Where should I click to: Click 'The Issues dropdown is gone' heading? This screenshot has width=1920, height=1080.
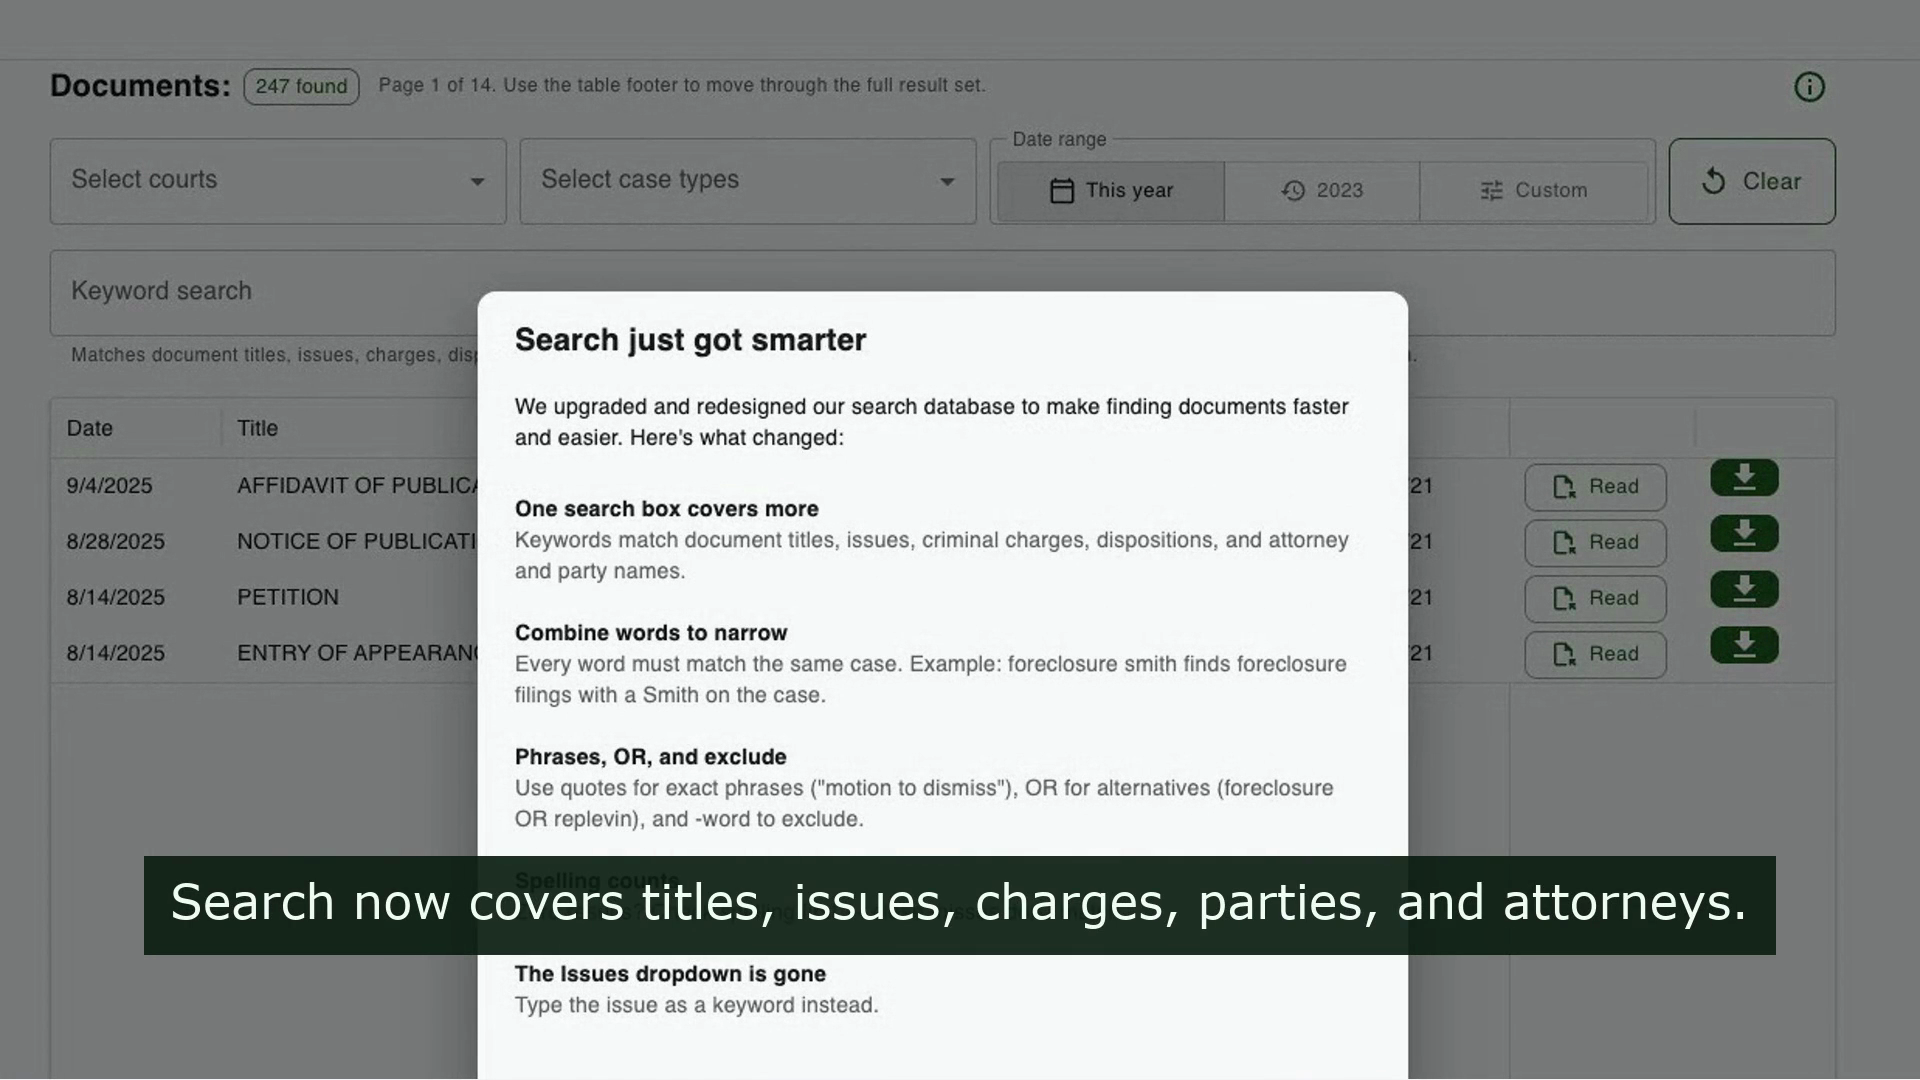(x=670, y=974)
